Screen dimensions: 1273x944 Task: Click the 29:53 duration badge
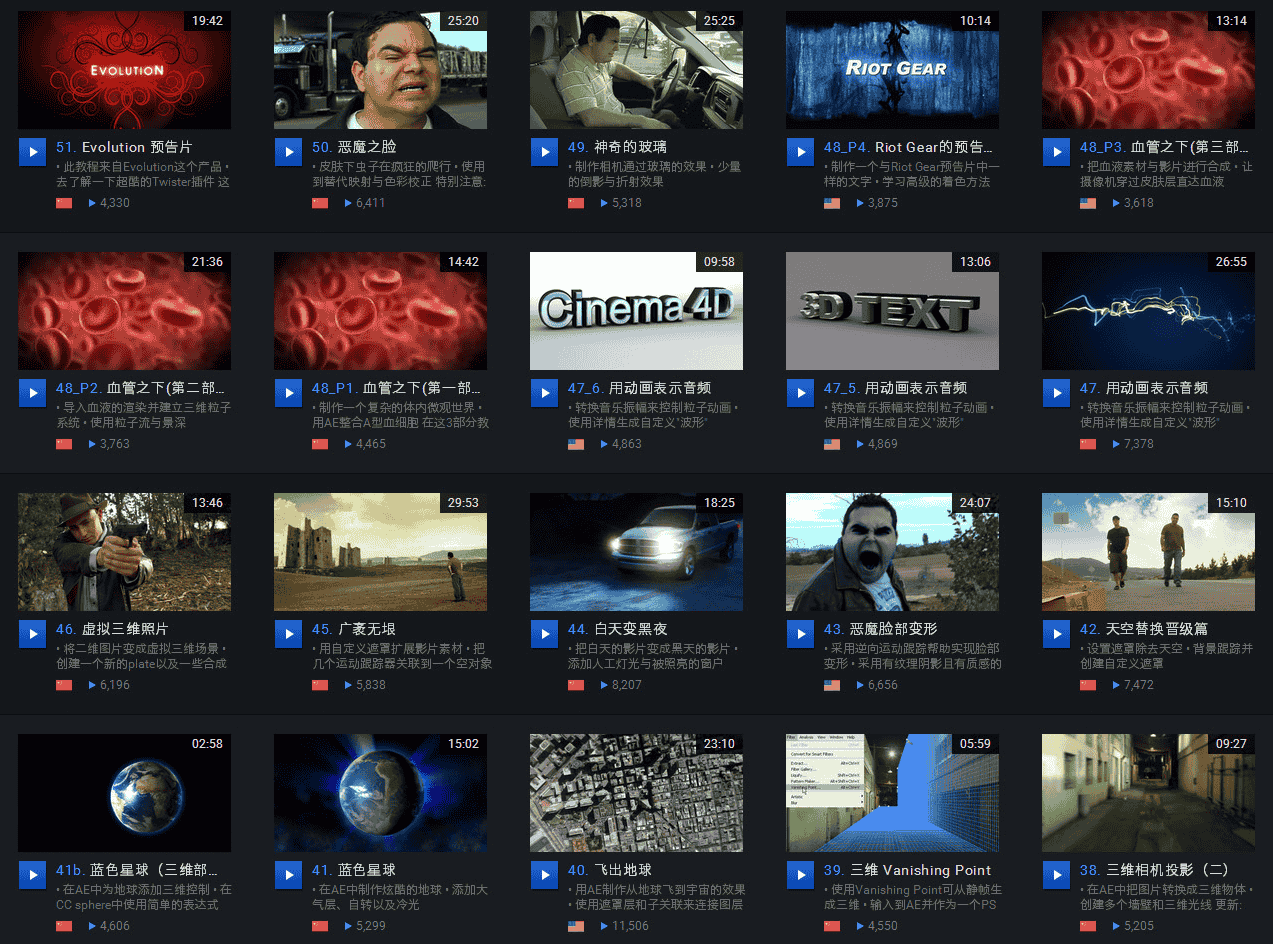pos(462,503)
